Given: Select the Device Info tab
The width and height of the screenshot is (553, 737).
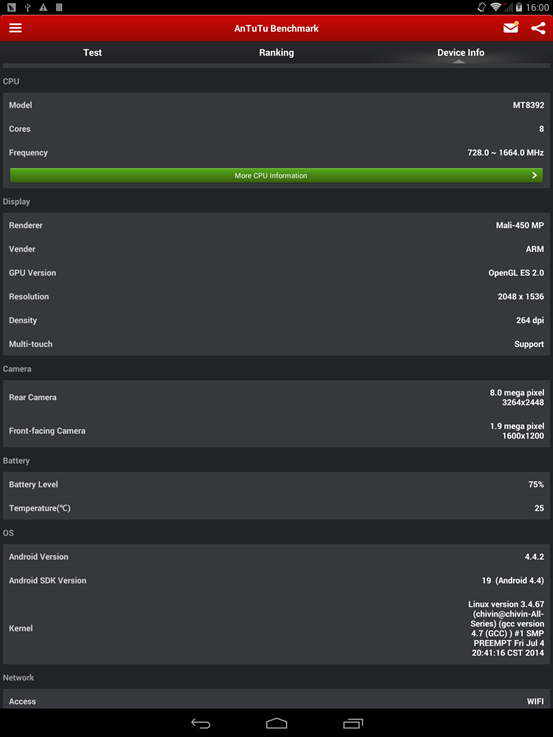Looking at the screenshot, I should tap(460, 53).
